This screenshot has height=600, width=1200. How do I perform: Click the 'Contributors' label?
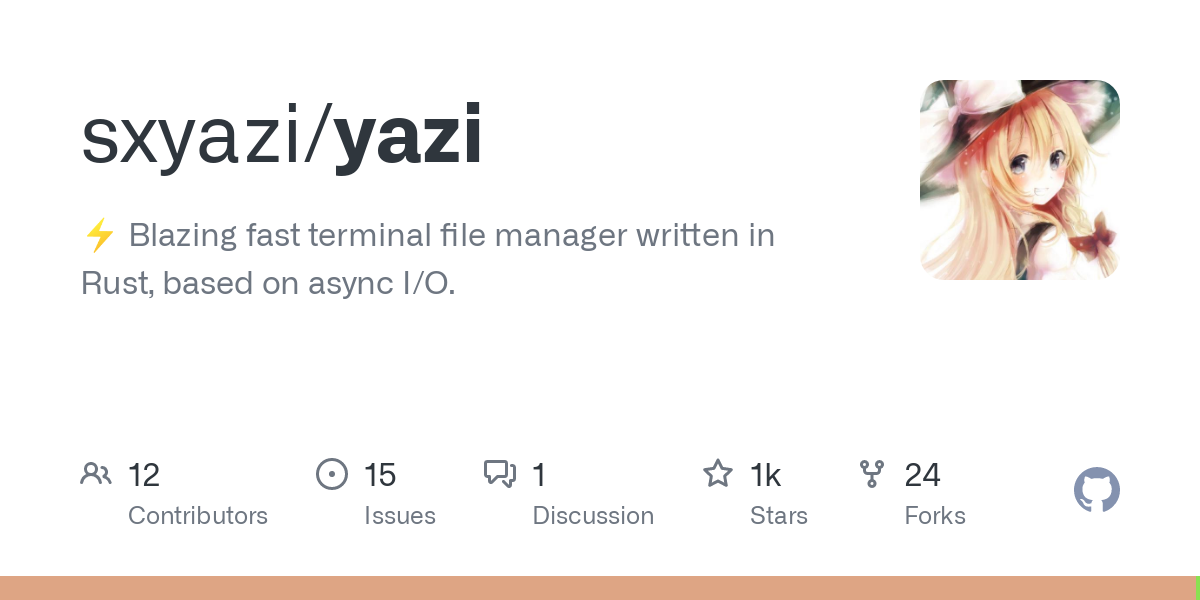click(x=198, y=516)
